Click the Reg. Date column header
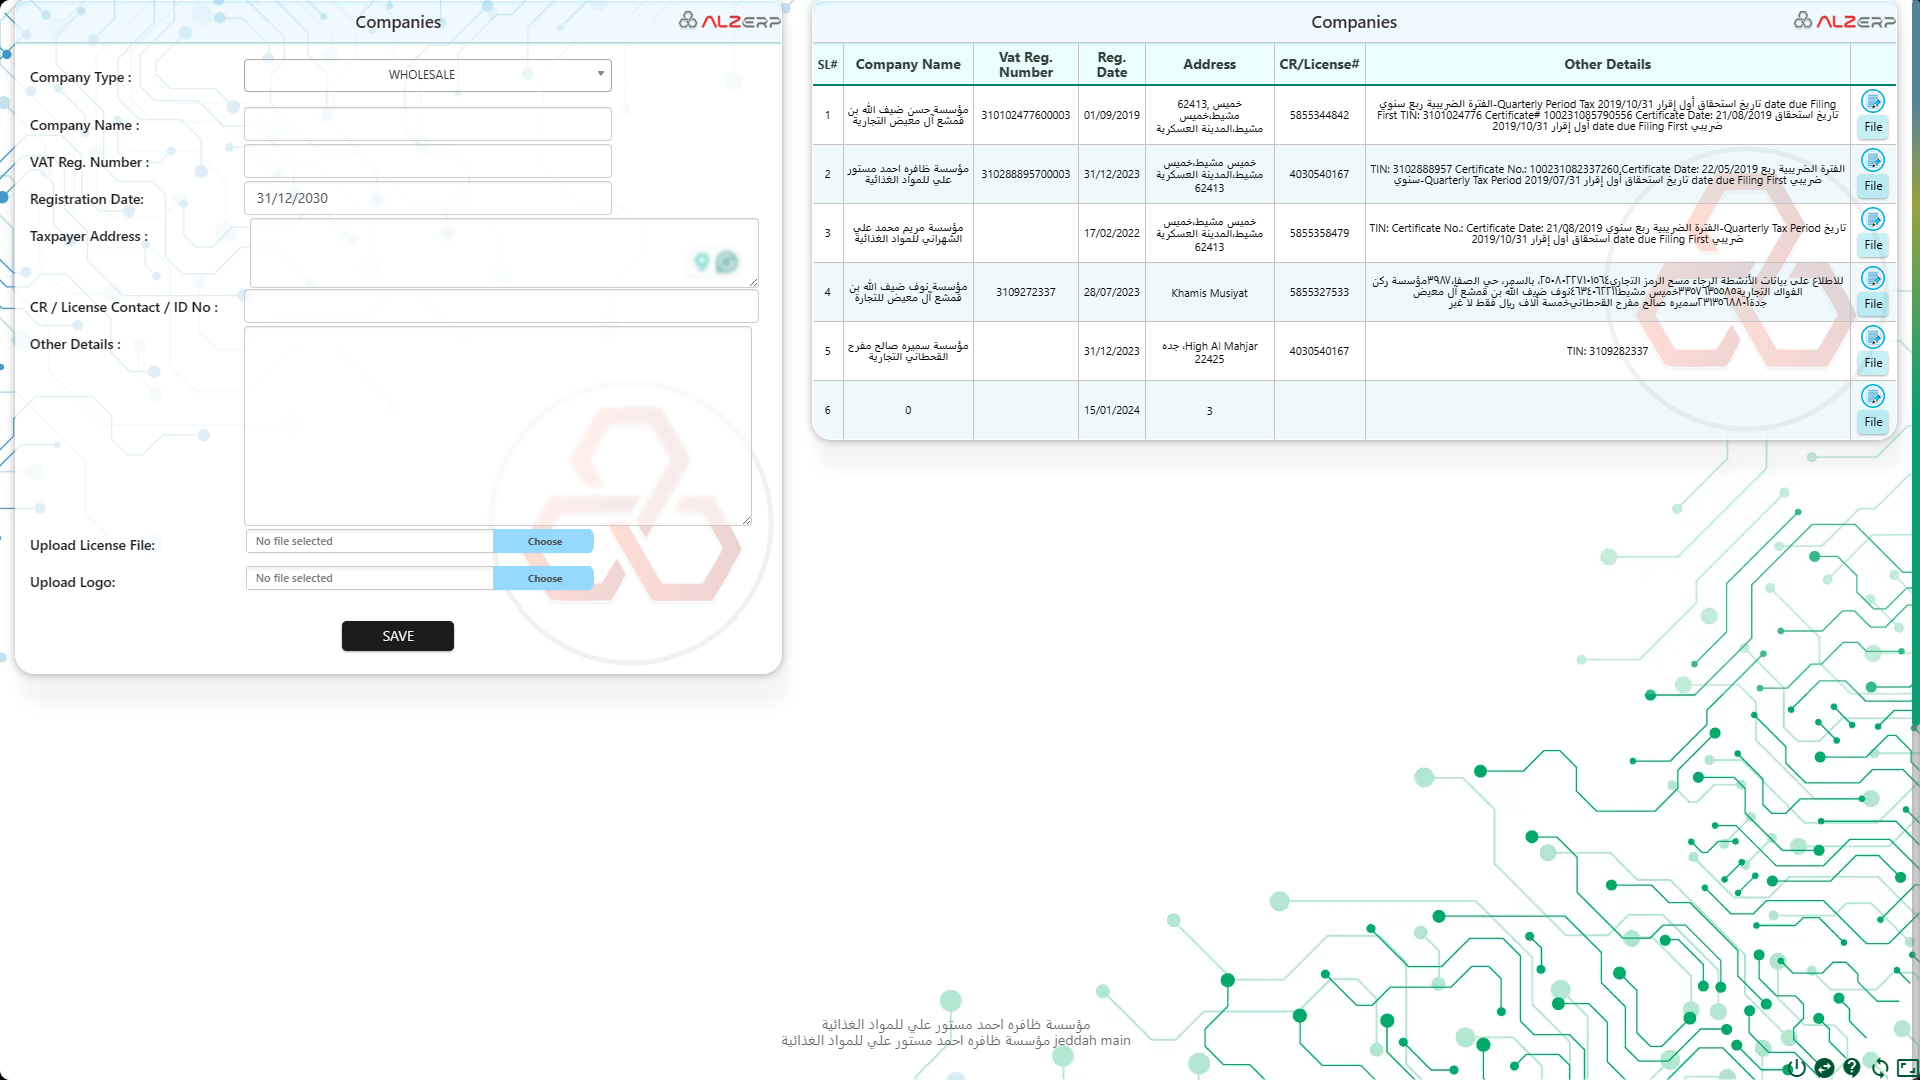 click(x=1112, y=64)
